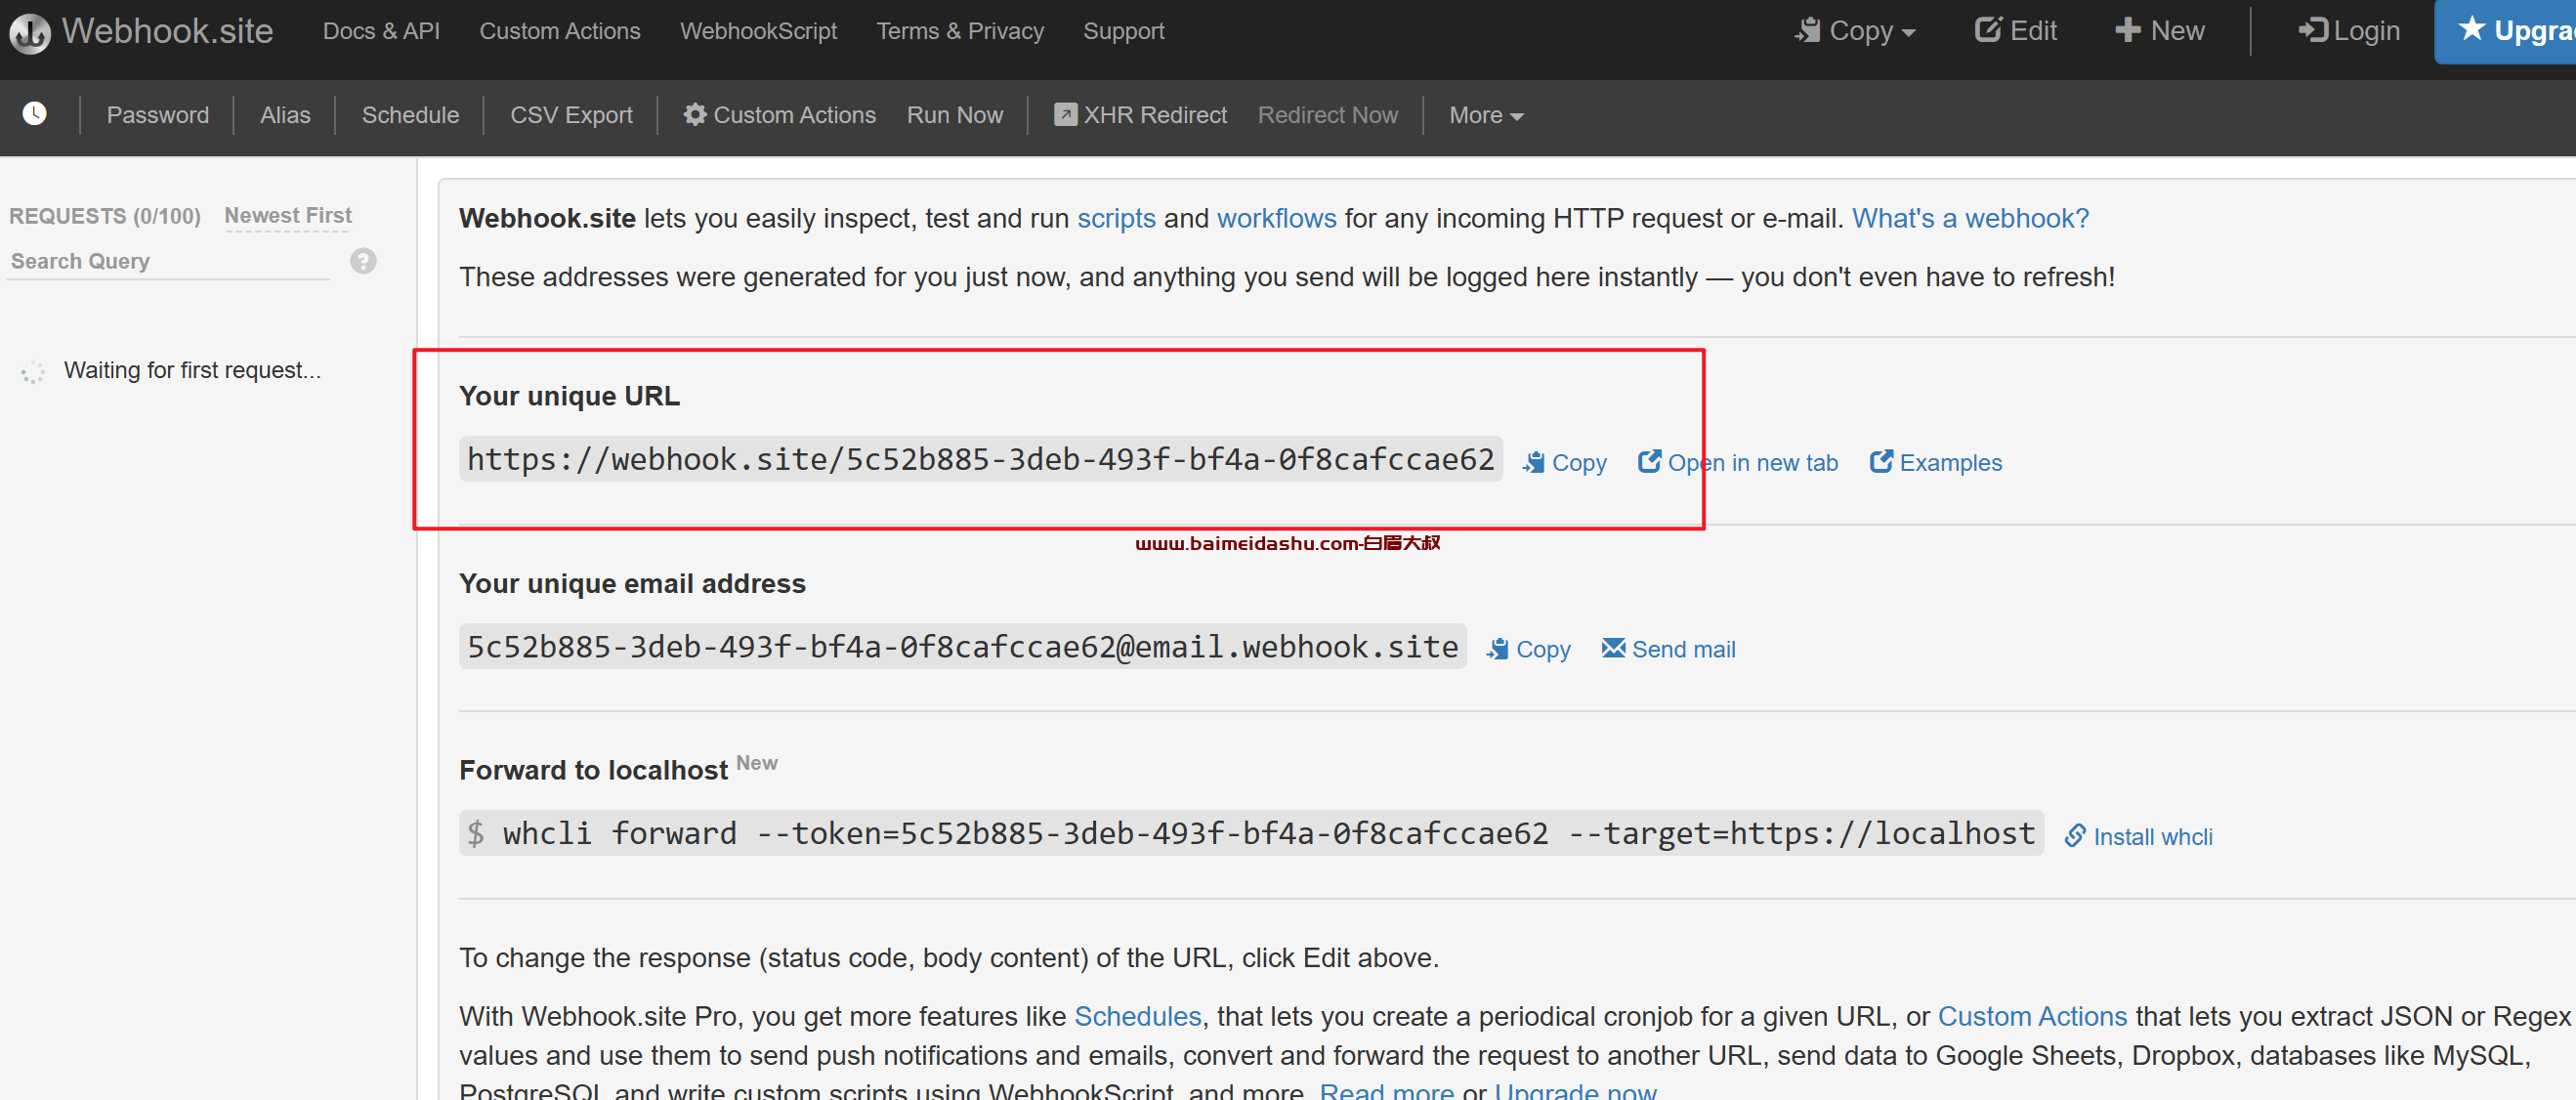Click the Upgrade star button
2576x1100 pixels.
tap(2508, 31)
